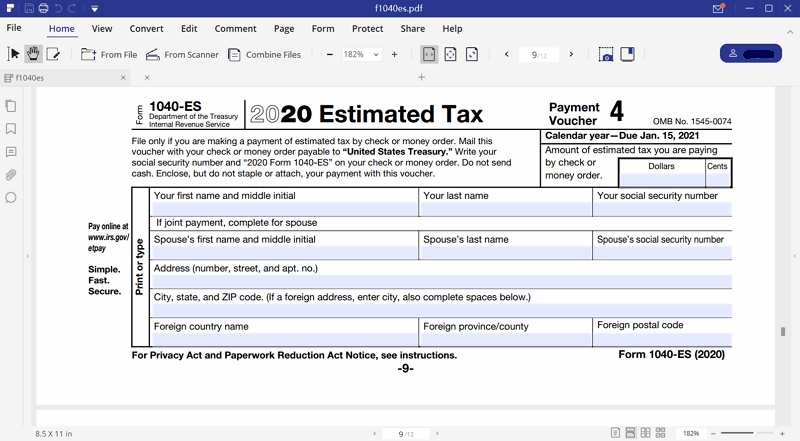Screen dimensions: 800x441
Task: Open the page thumbnails sidebar panel
Action: pos(11,106)
